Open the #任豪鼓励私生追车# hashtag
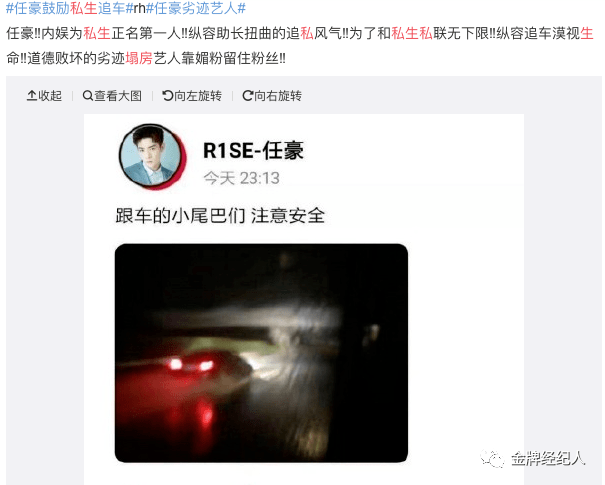This screenshot has height=485, width=605. (69, 8)
